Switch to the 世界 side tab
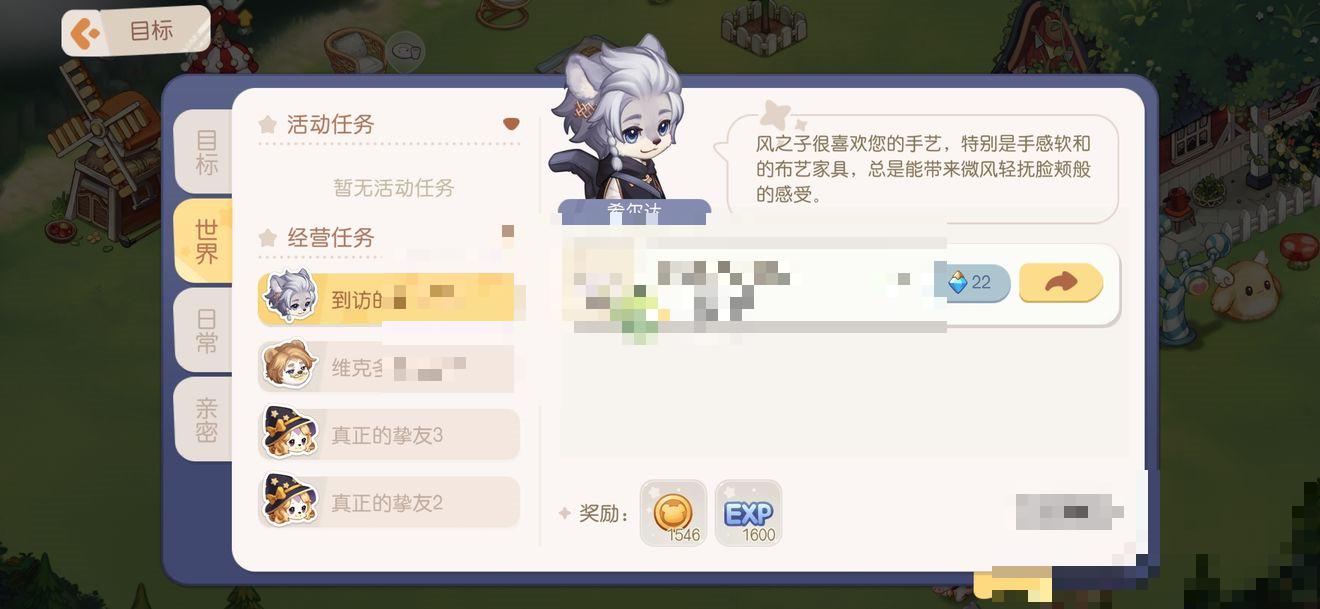The image size is (1320, 609). pos(206,241)
